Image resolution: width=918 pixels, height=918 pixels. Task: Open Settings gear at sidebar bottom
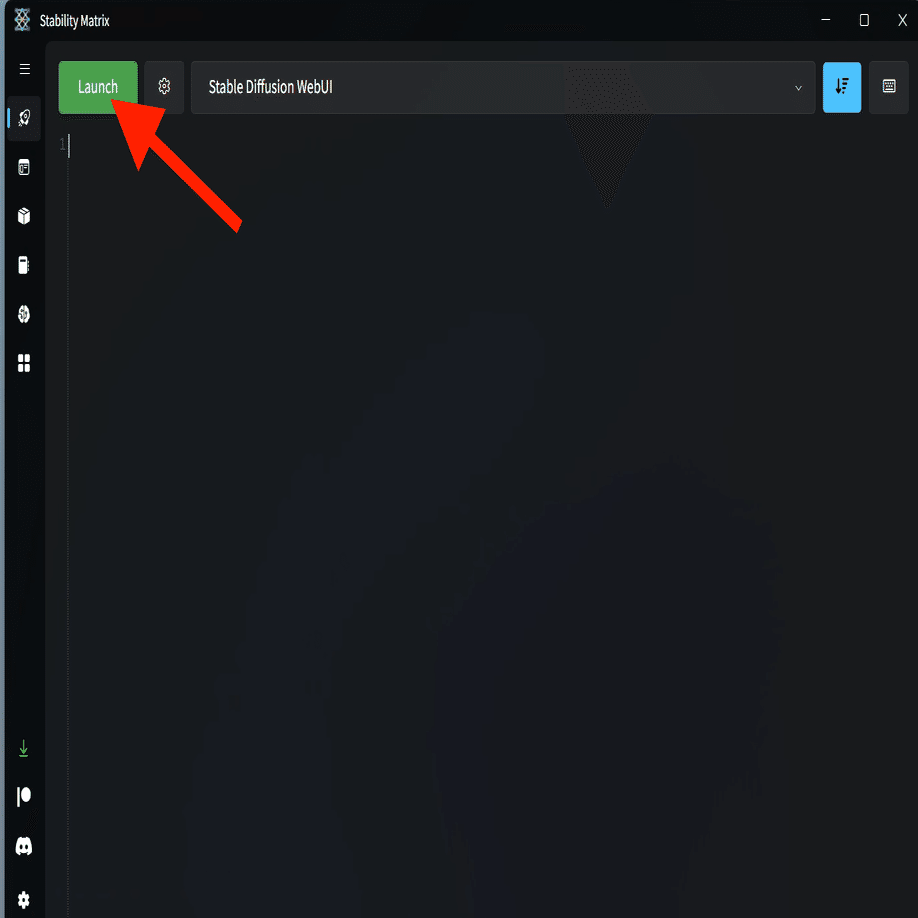point(23,899)
